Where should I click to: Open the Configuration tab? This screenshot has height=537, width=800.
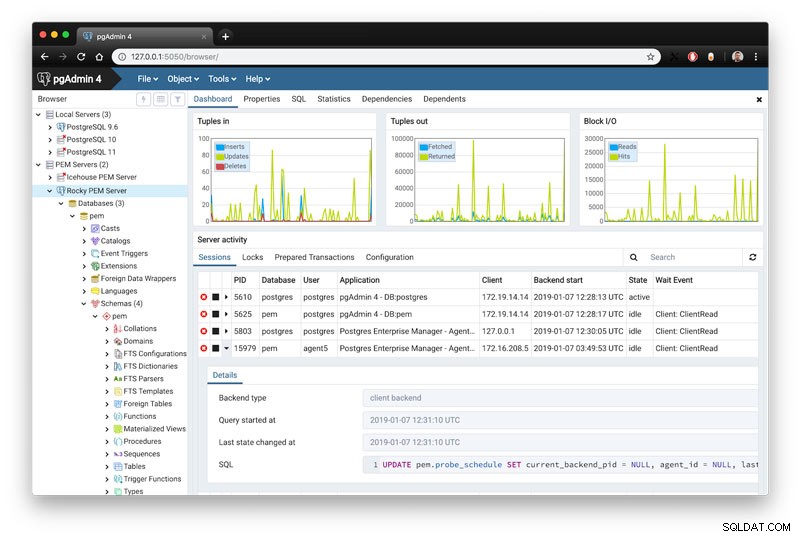389,257
